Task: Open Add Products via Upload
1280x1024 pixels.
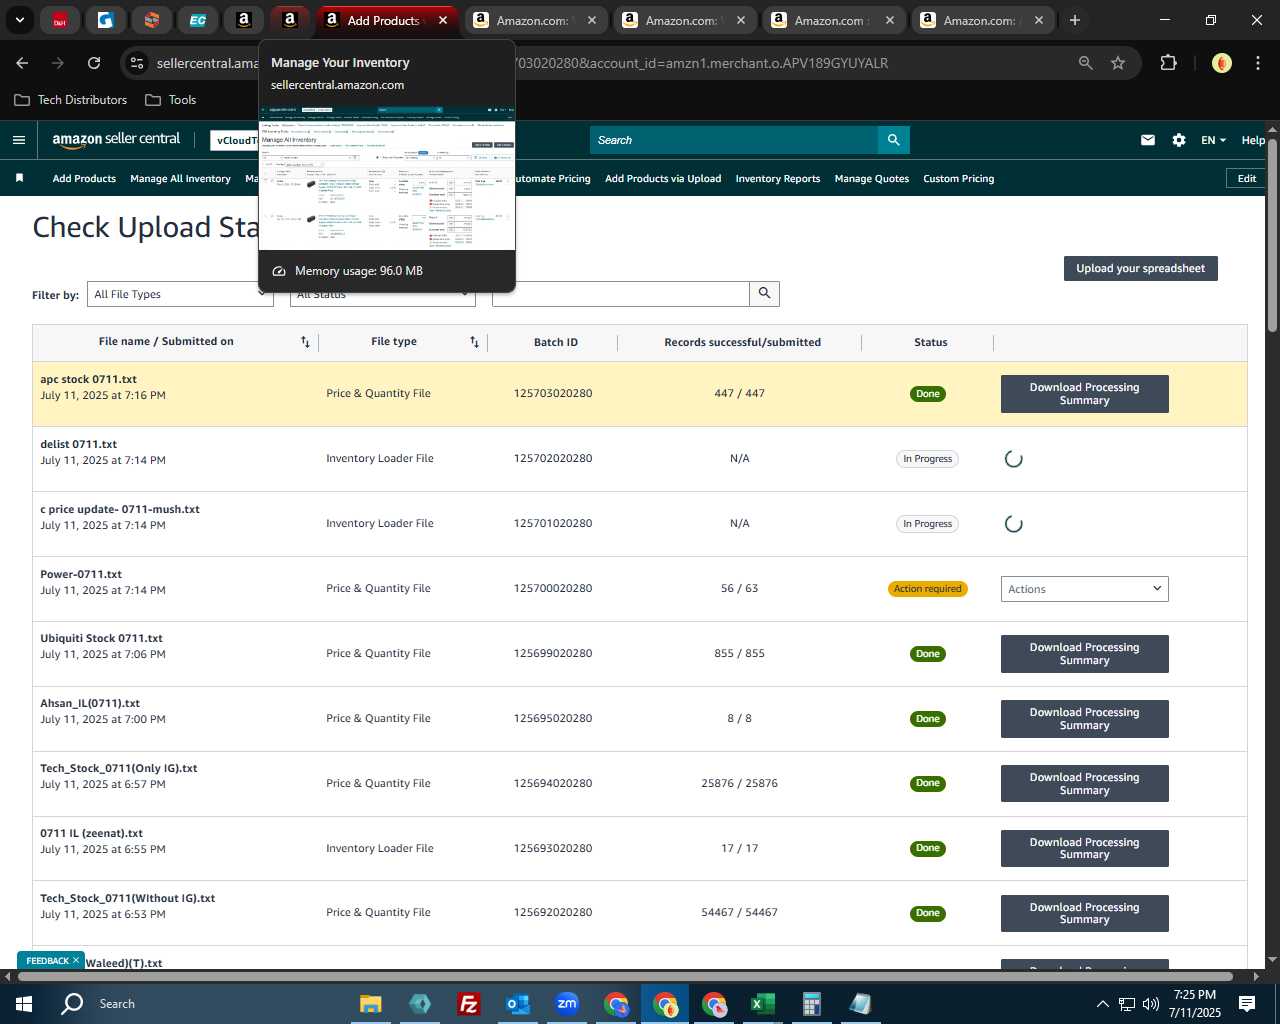Action: coord(663,178)
